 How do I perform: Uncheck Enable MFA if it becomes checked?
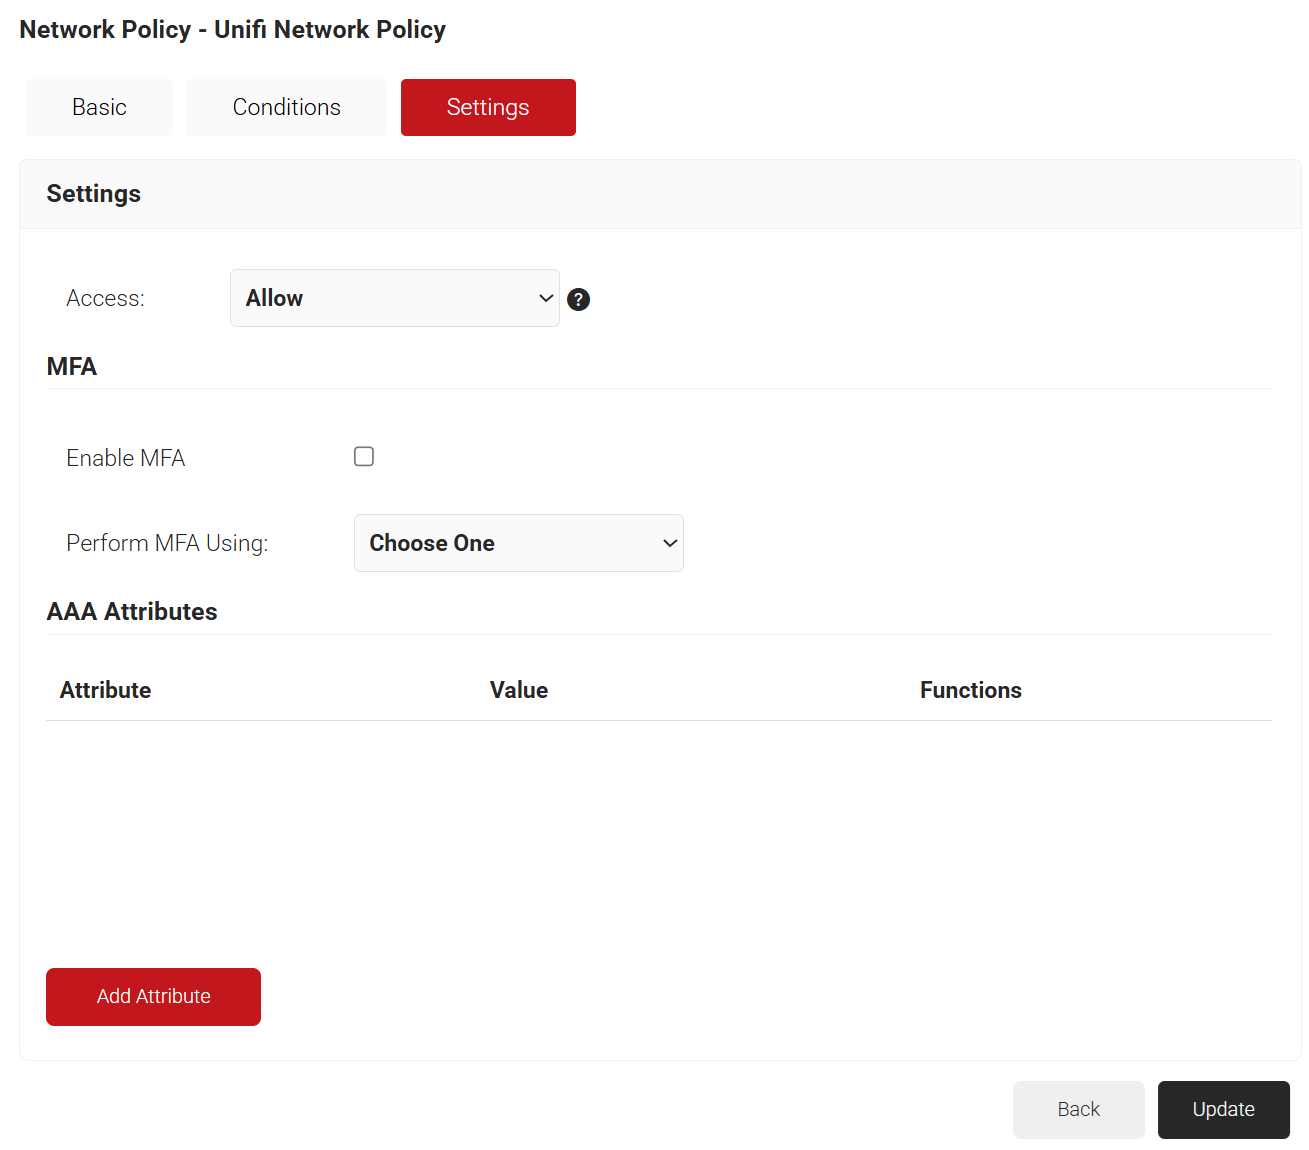(x=363, y=455)
